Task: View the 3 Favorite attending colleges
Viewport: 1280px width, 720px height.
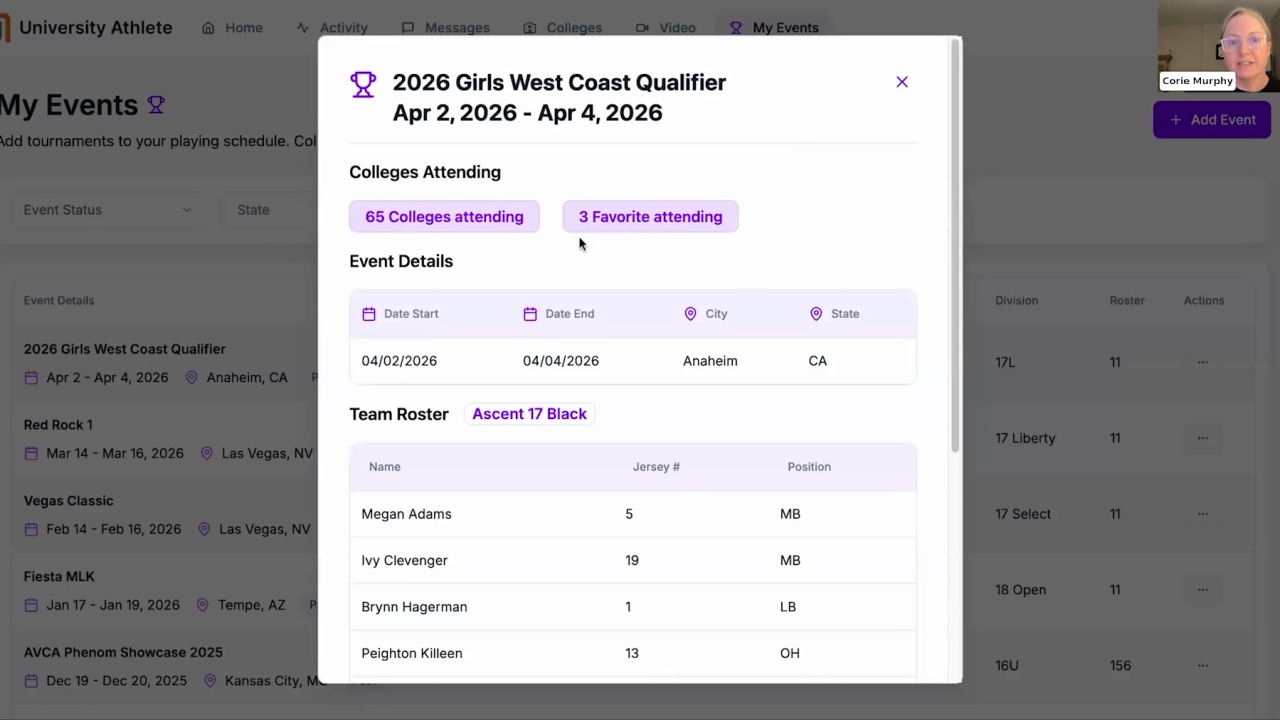Action: (x=650, y=217)
